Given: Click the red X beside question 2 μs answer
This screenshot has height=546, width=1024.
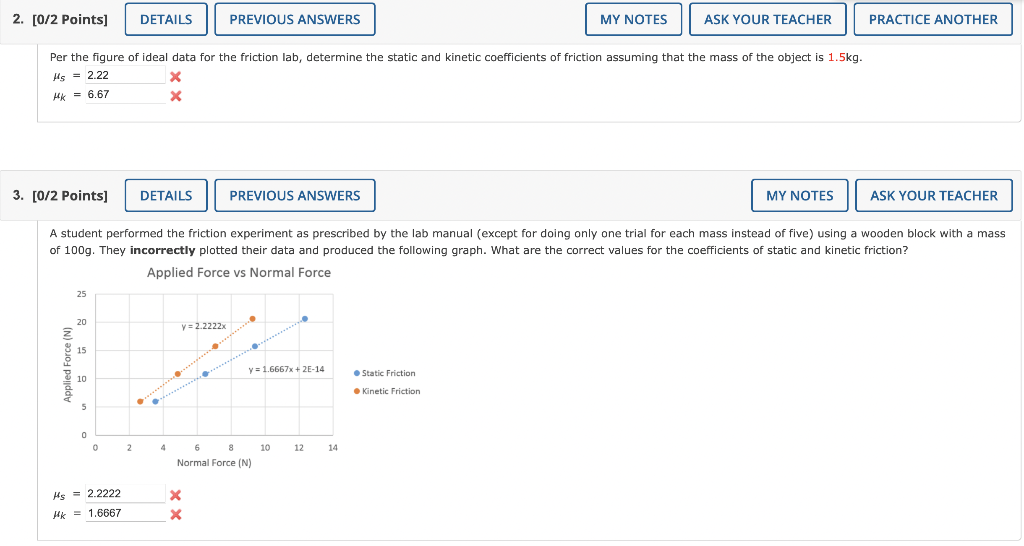Looking at the screenshot, I should coord(175,77).
